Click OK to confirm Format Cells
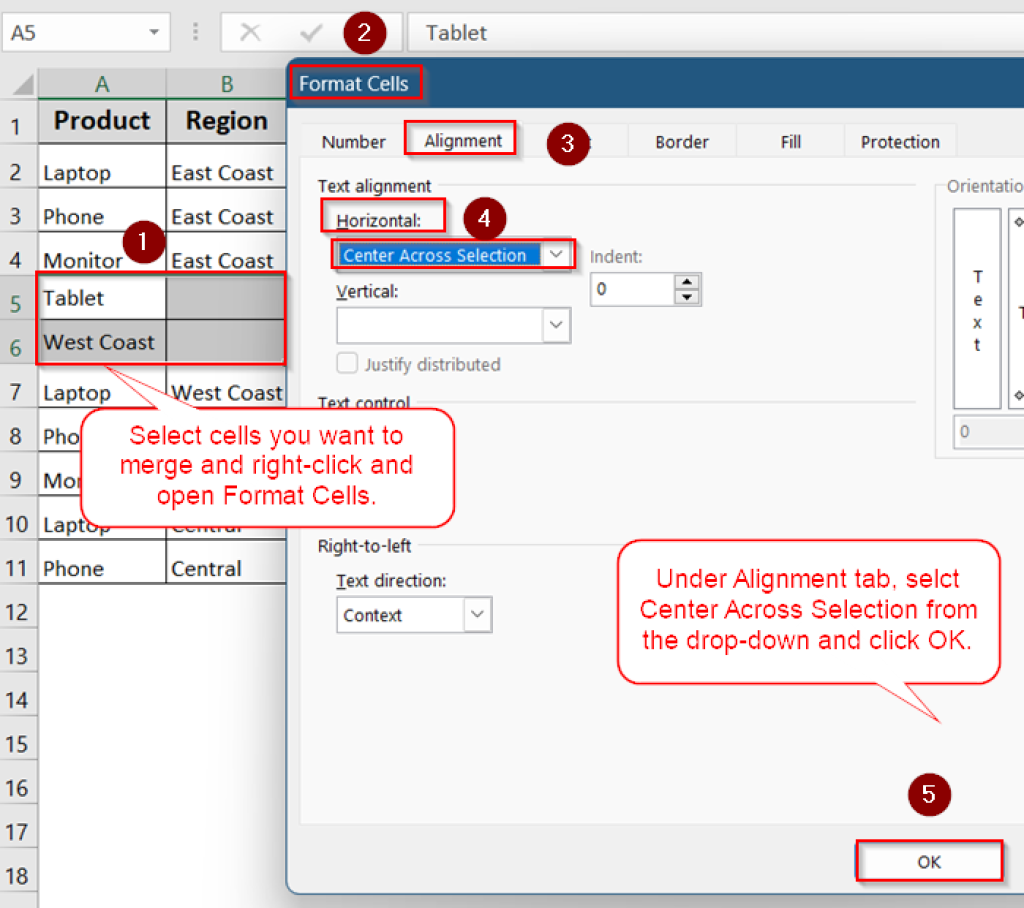The height and width of the screenshot is (908, 1024). click(x=929, y=861)
